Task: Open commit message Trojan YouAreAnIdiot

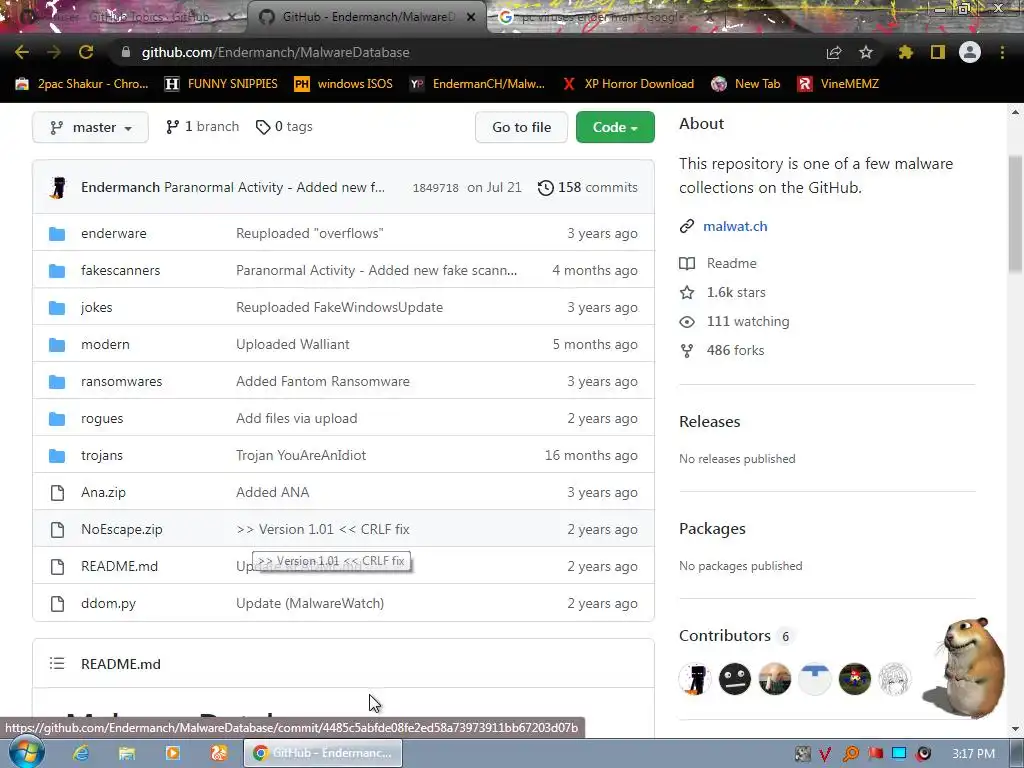Action: 301,455
